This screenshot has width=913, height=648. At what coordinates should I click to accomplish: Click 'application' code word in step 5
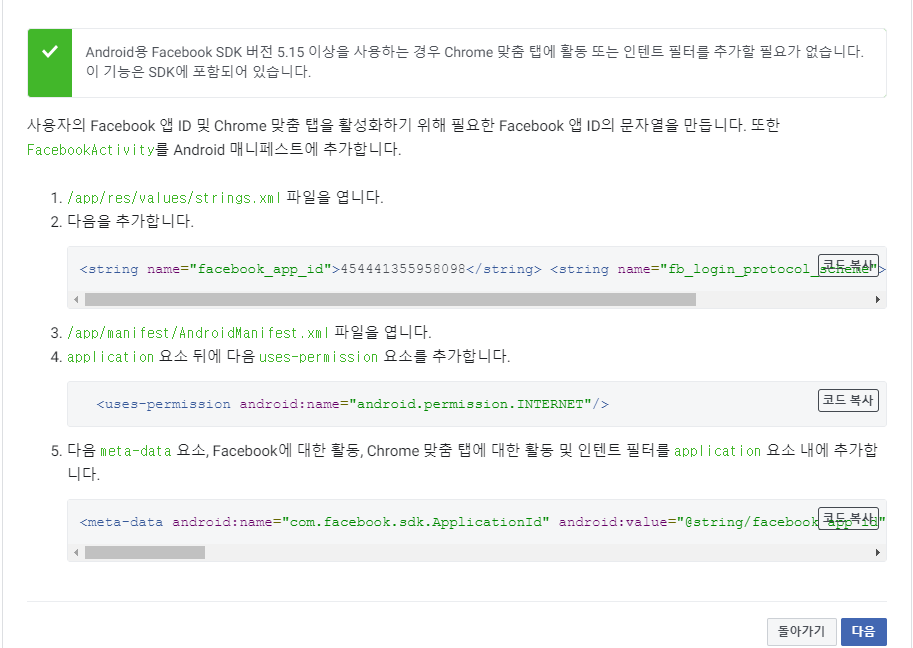point(717,451)
